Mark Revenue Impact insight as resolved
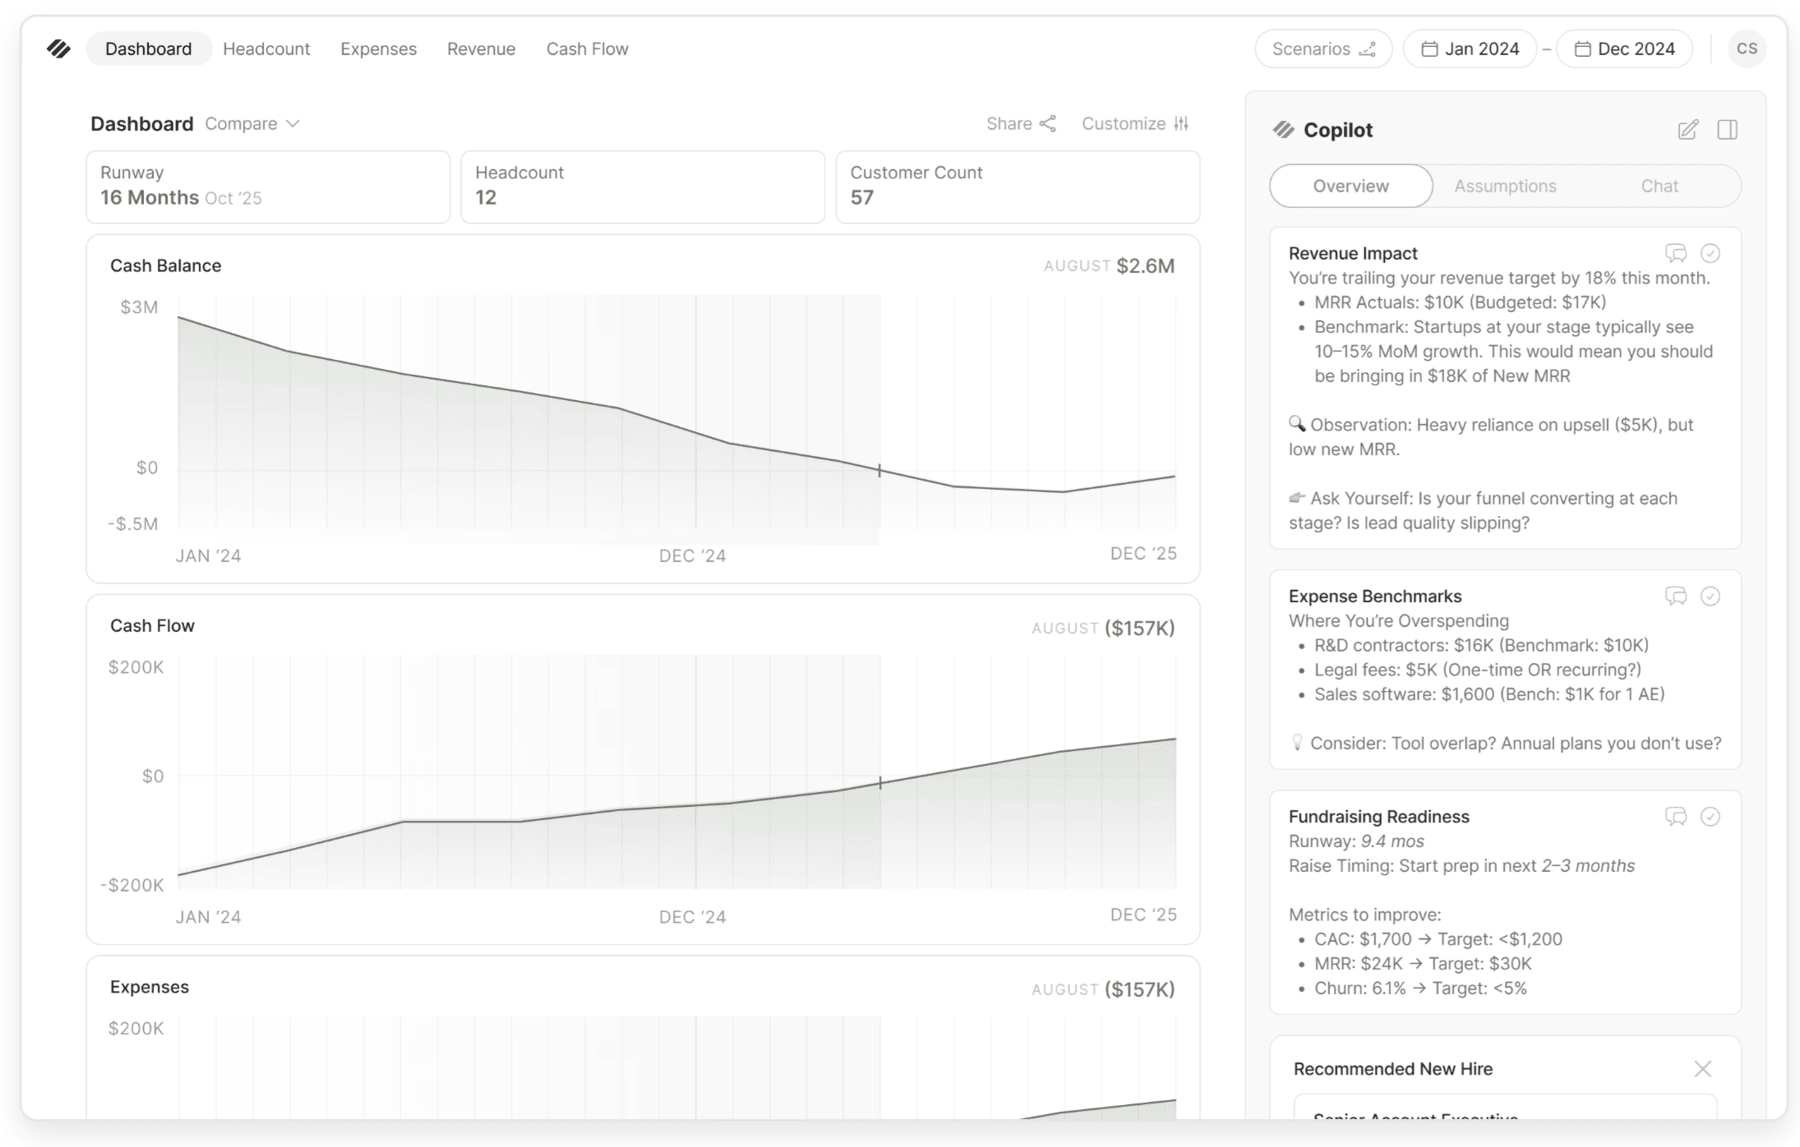 (x=1710, y=253)
